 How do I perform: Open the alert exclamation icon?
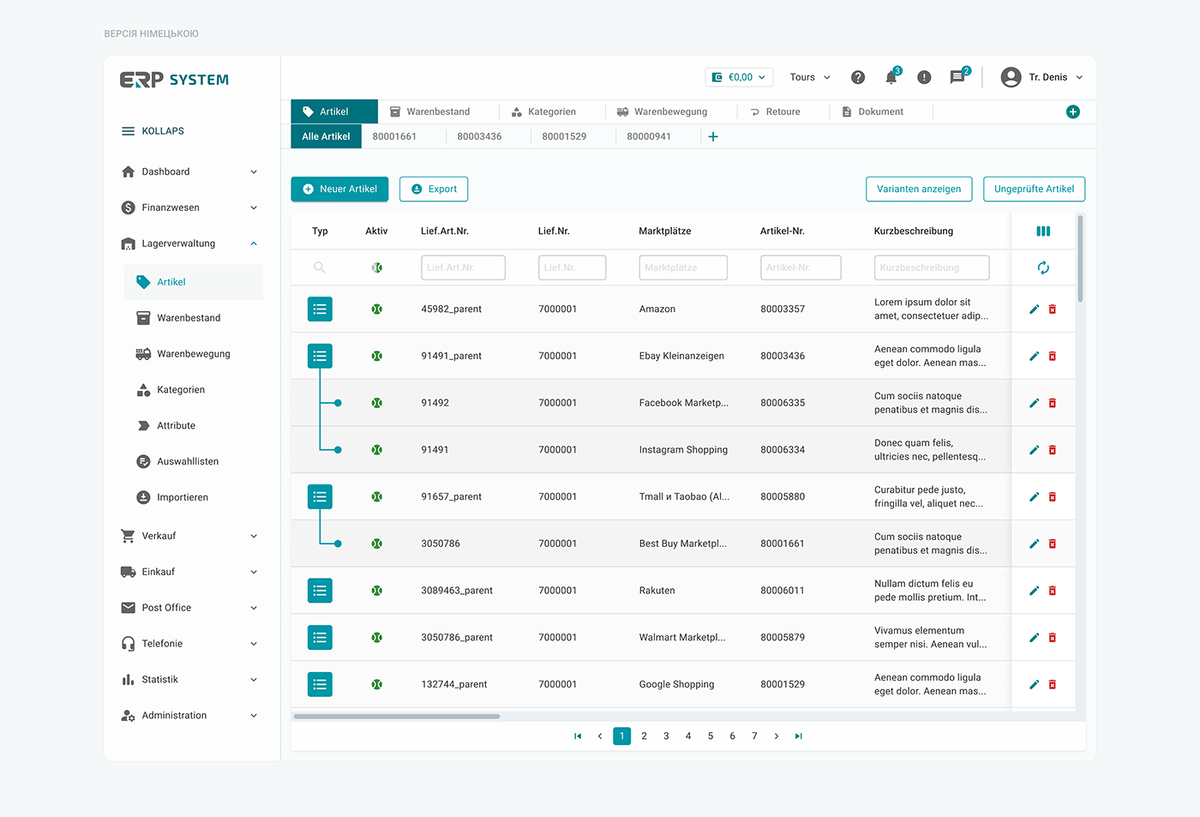(x=924, y=77)
